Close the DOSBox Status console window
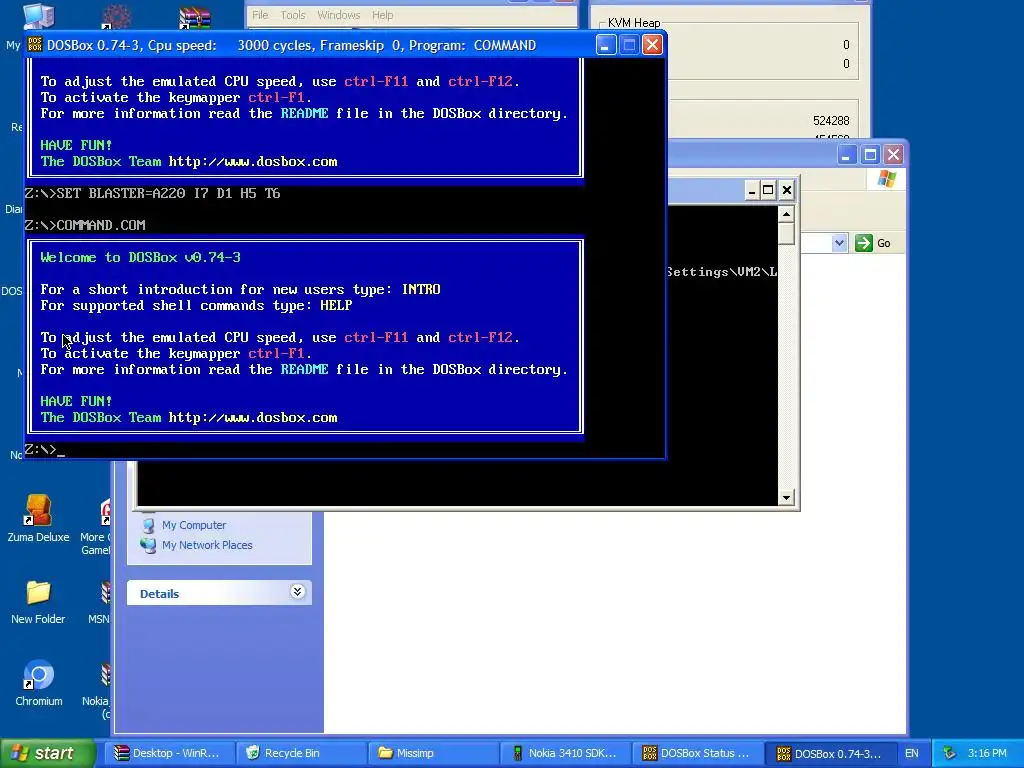The height and width of the screenshot is (768, 1024). [x=787, y=191]
